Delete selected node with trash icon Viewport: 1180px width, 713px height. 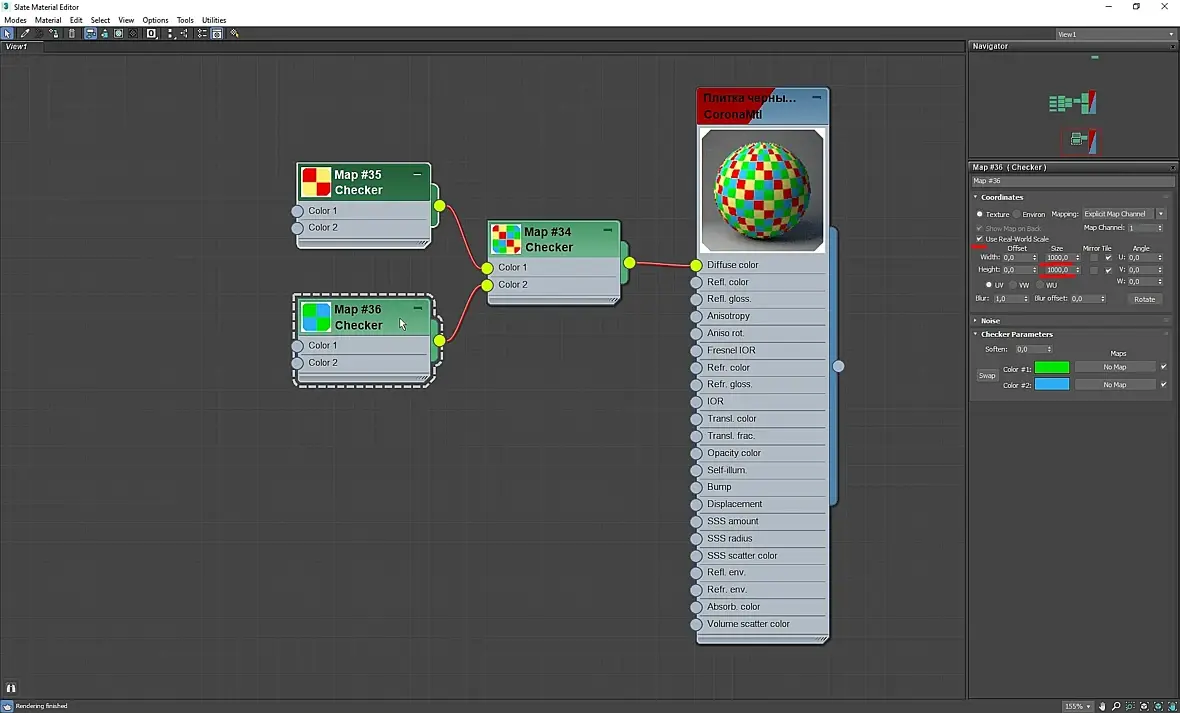71,33
